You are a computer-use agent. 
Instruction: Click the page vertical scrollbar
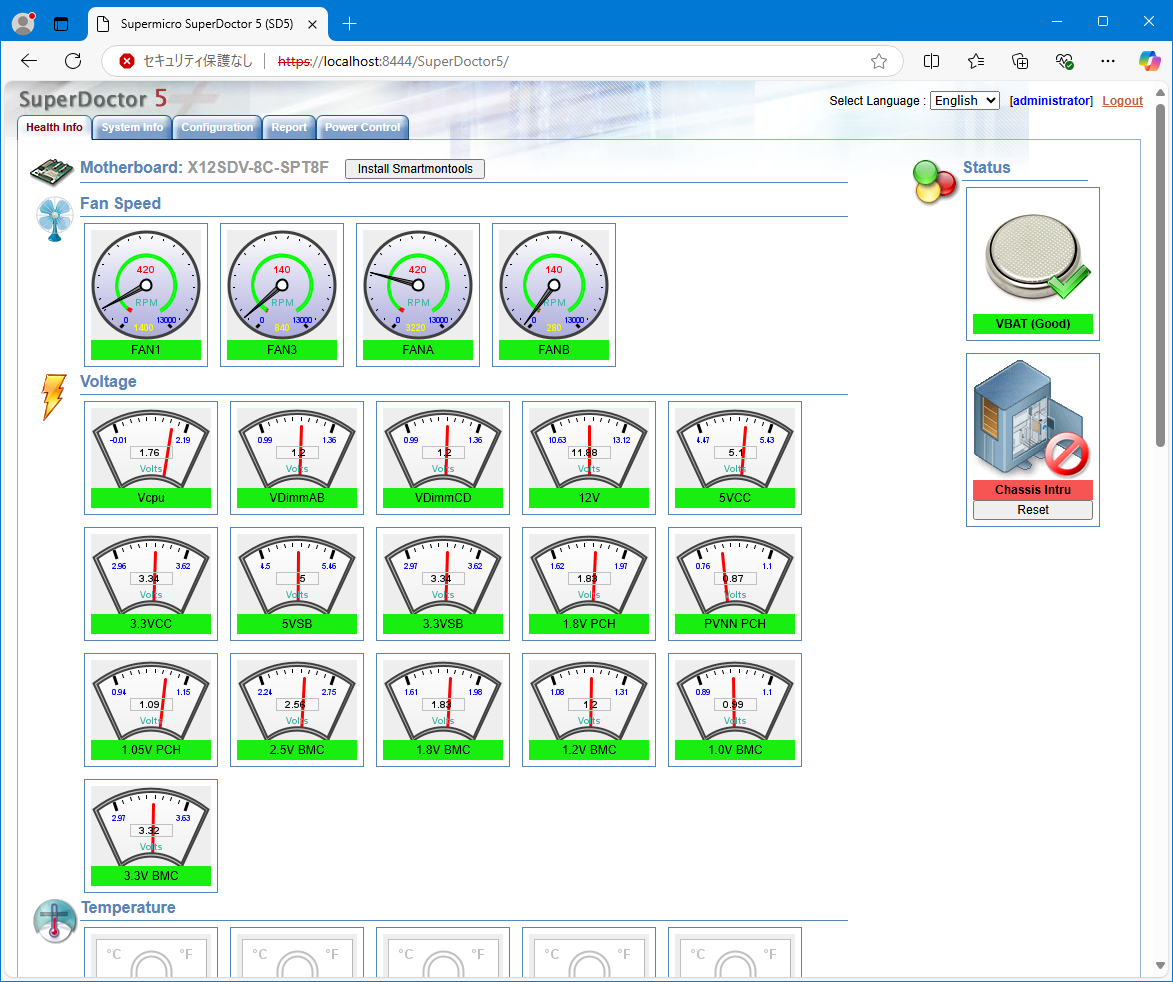point(1160,274)
